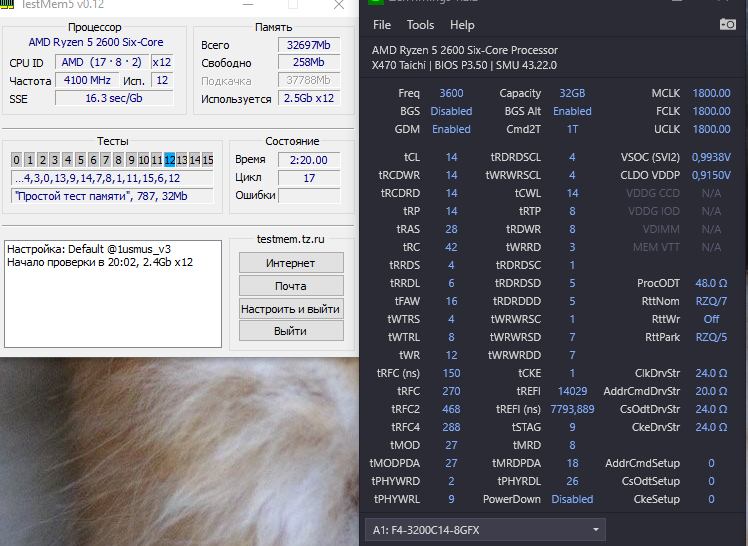Click the AMD Ryzen 5 2600 Six-Core label in TestMem5
Screen dimensions: 748x546
(96, 42)
